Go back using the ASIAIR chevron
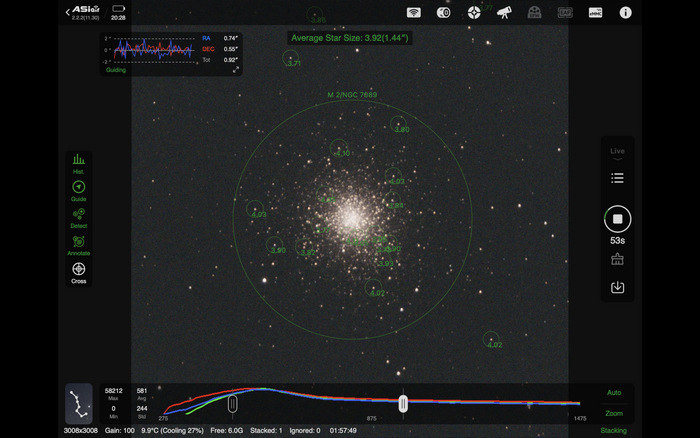 [x=68, y=12]
